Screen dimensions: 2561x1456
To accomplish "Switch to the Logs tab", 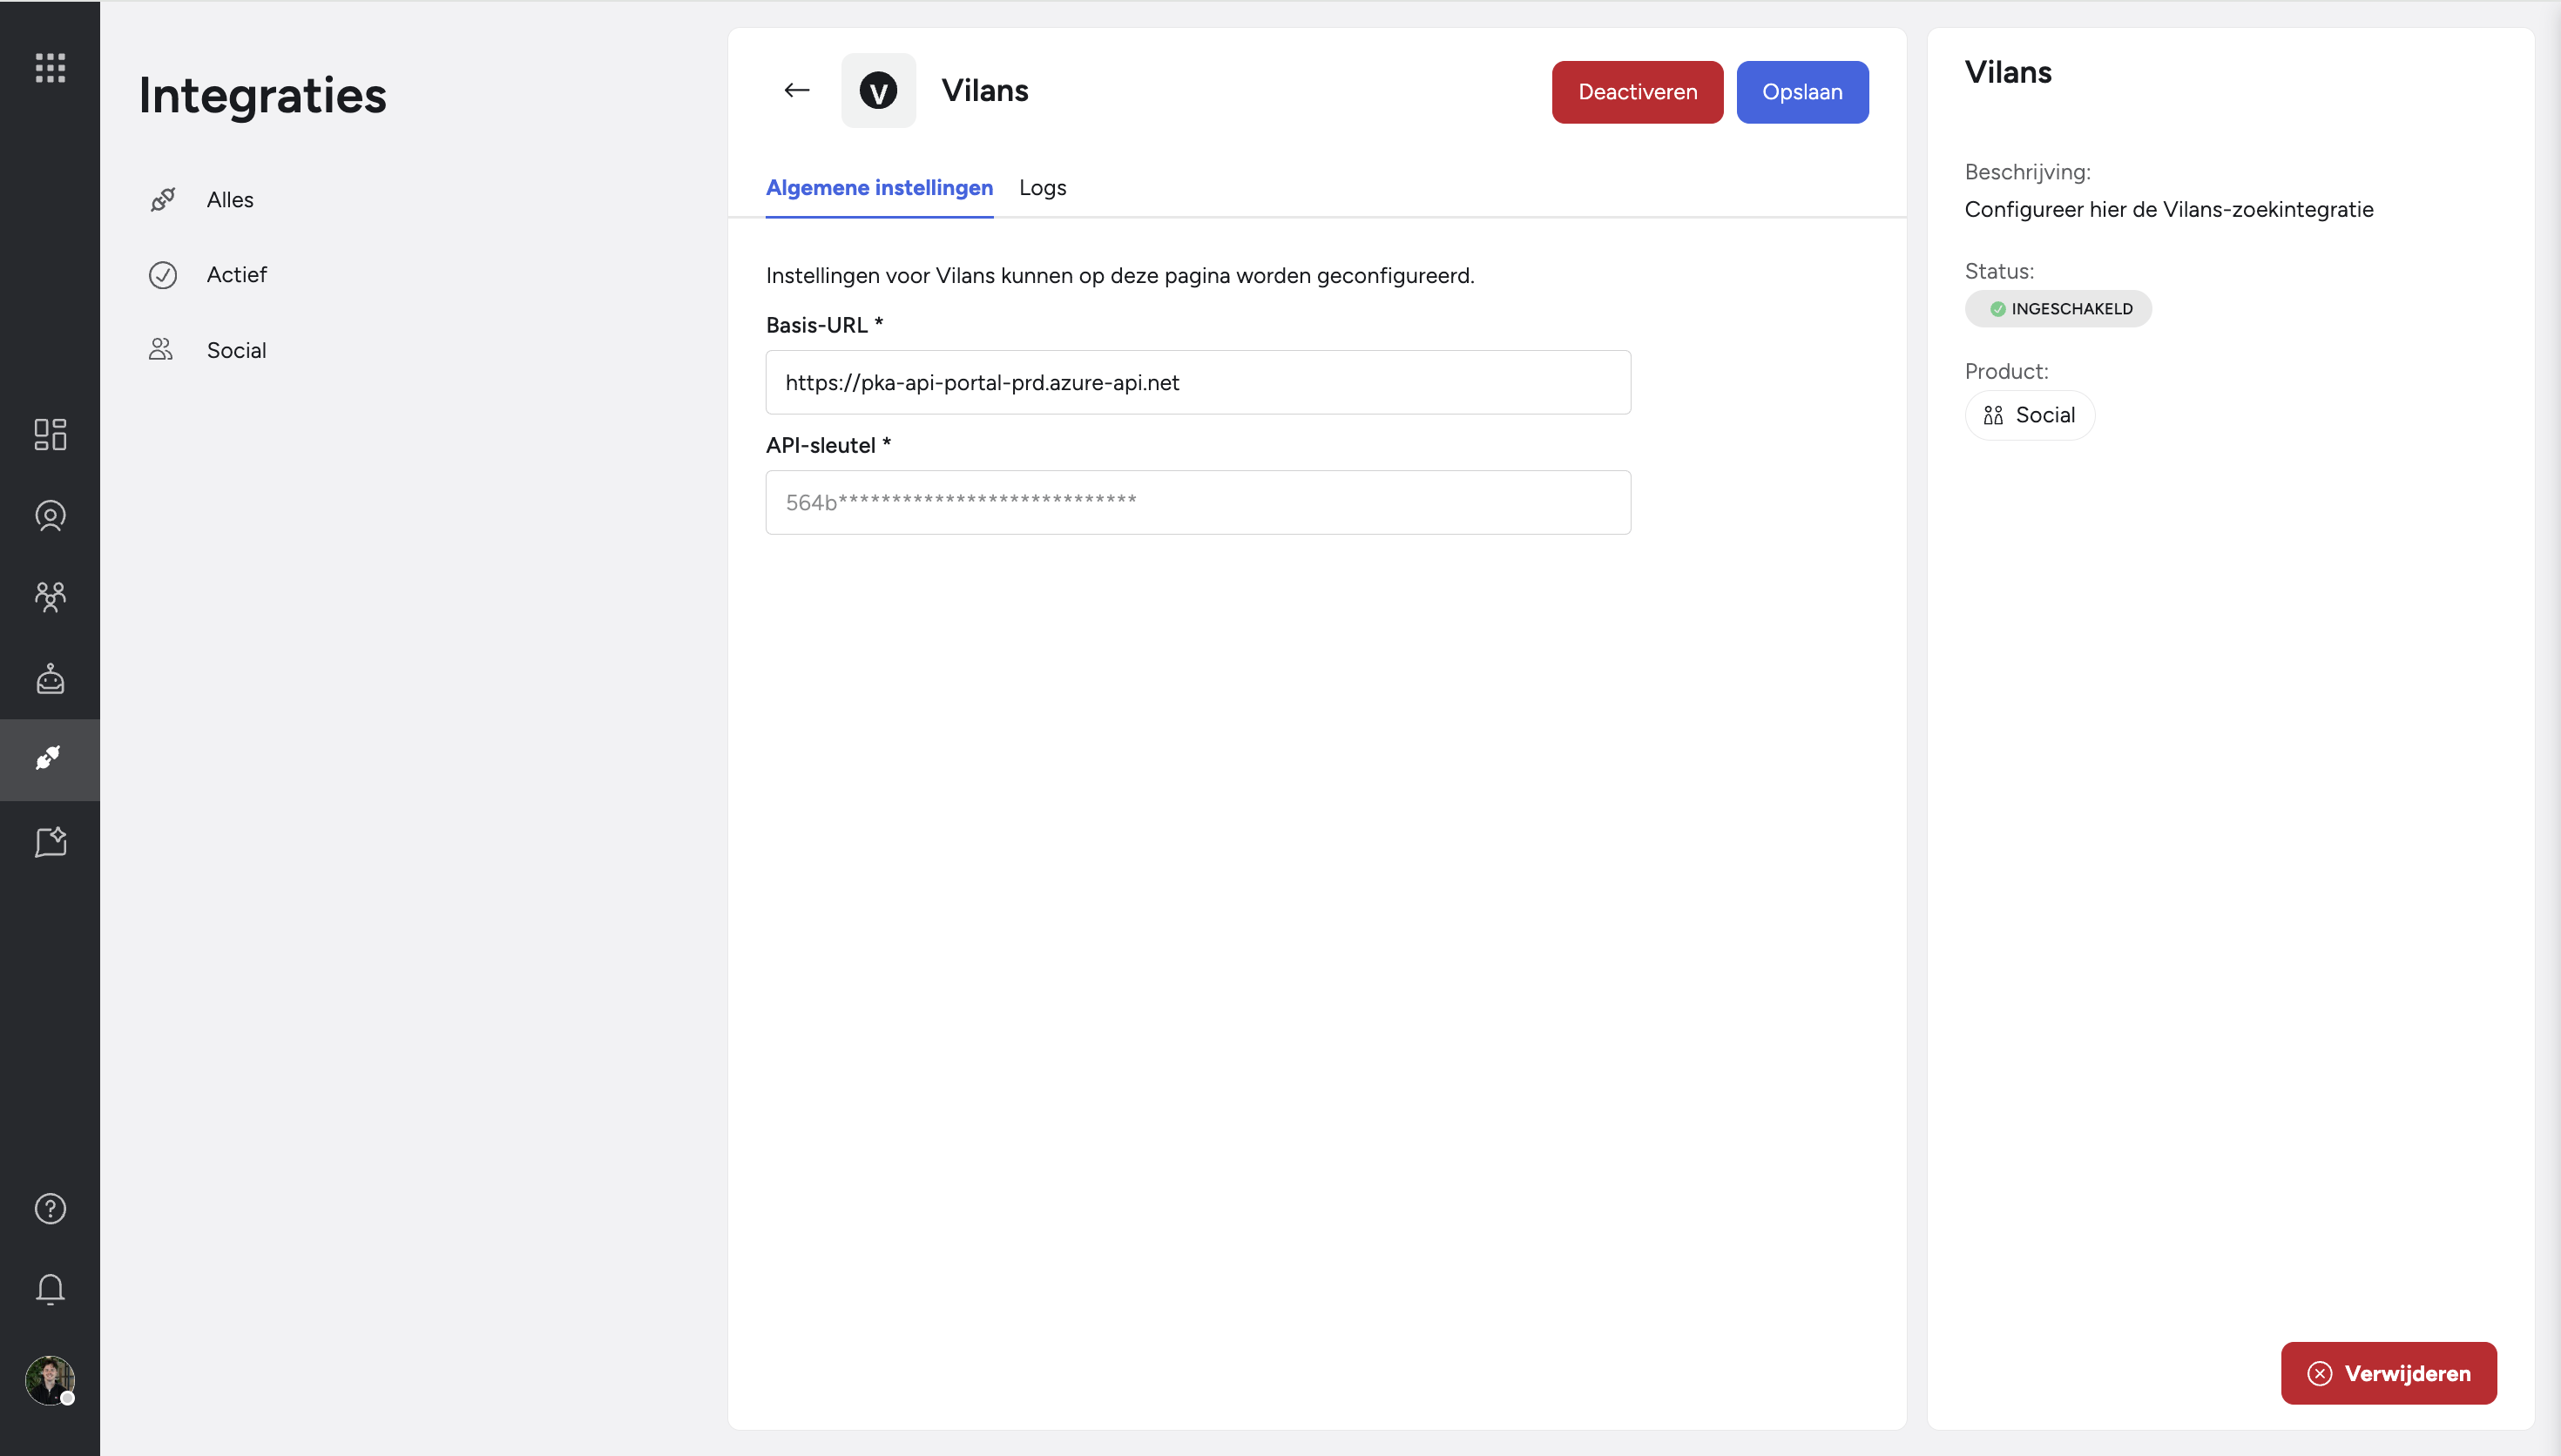I will tap(1042, 188).
